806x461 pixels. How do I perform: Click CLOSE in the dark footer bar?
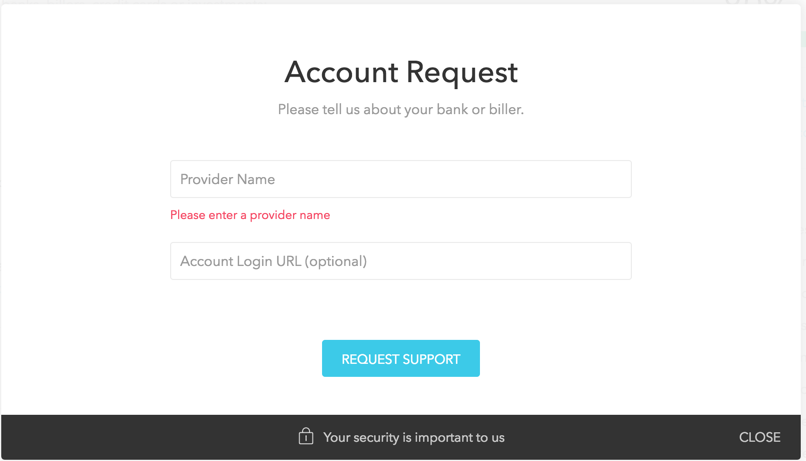759,437
